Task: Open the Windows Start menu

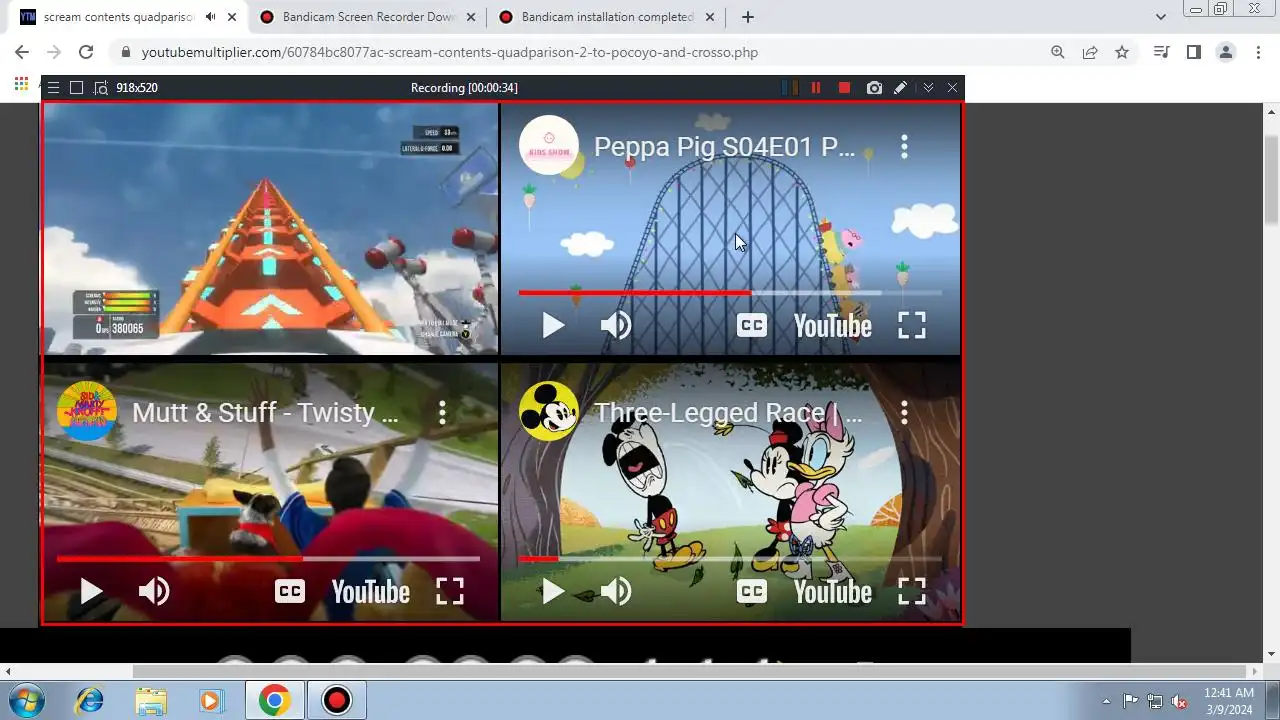Action: tap(26, 700)
